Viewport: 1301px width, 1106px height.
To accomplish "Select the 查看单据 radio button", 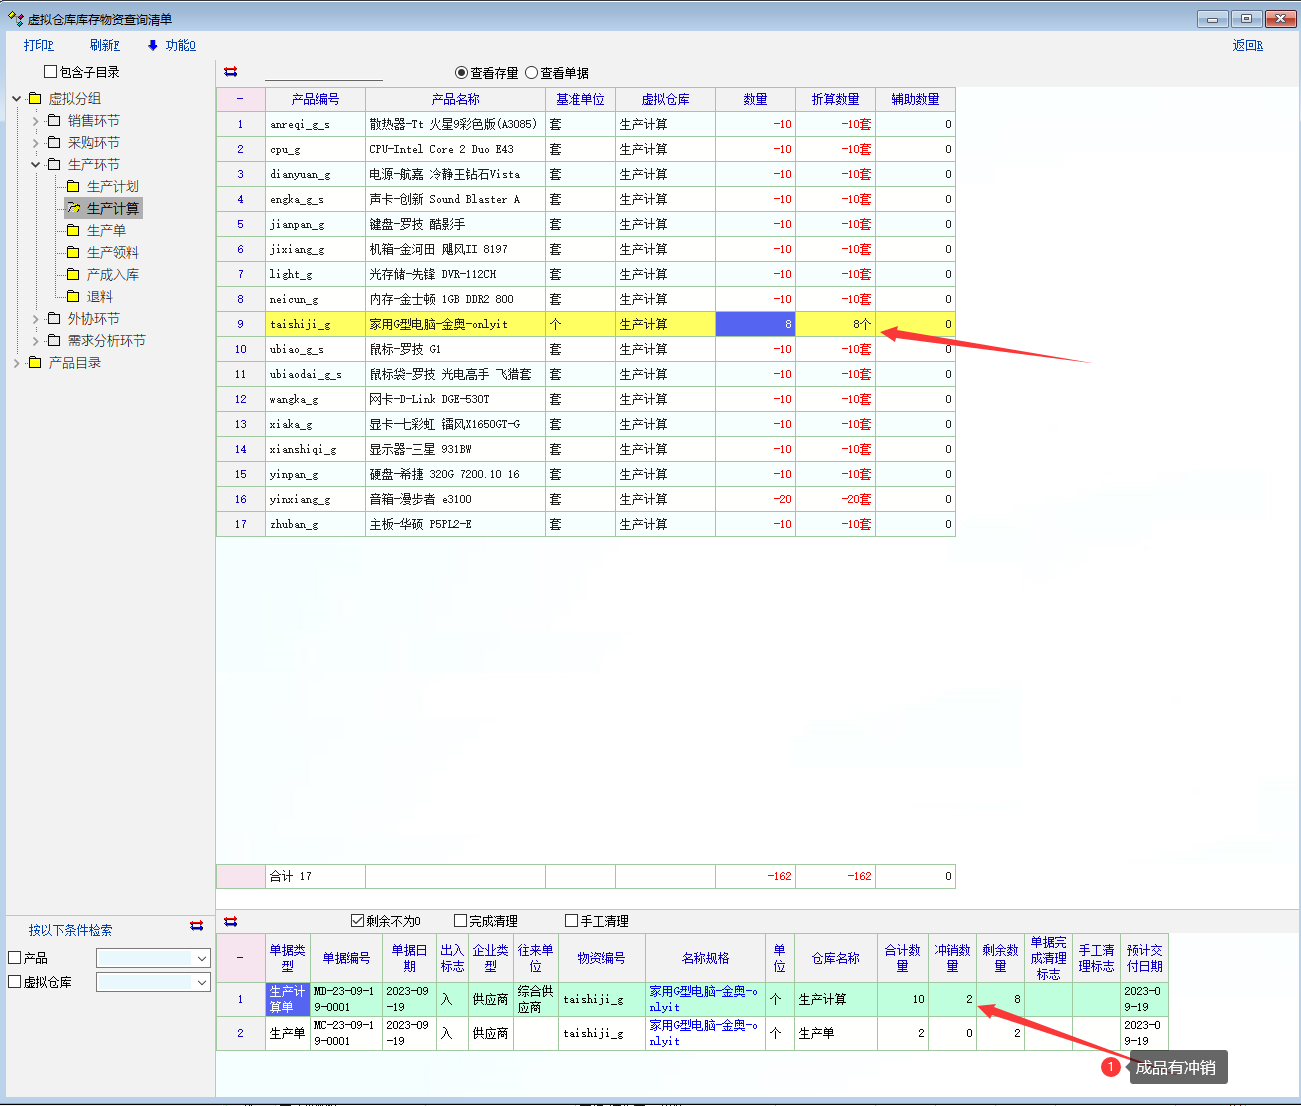I will click(532, 73).
